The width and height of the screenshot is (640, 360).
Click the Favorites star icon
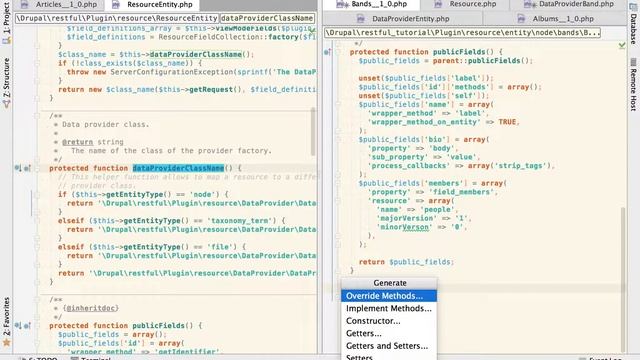(6, 342)
